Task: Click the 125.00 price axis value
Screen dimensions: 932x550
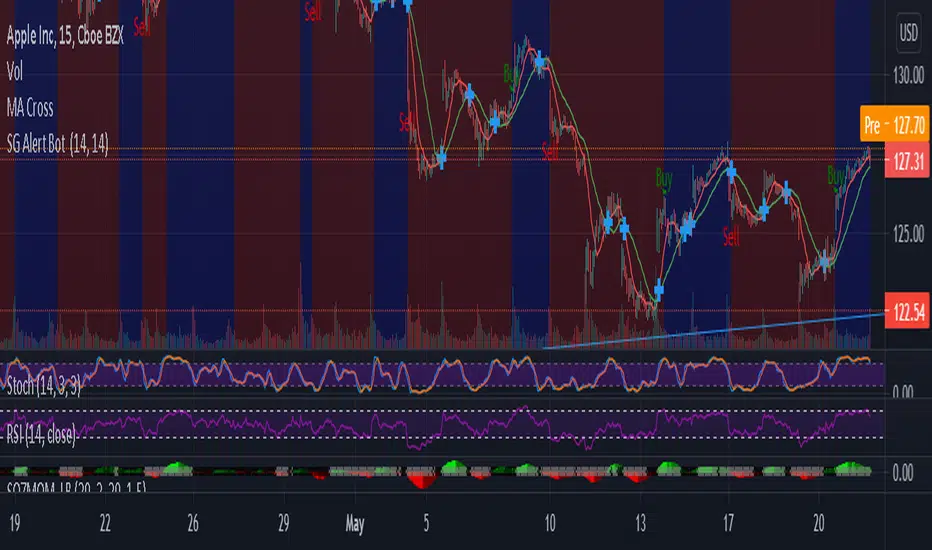Action: (909, 234)
